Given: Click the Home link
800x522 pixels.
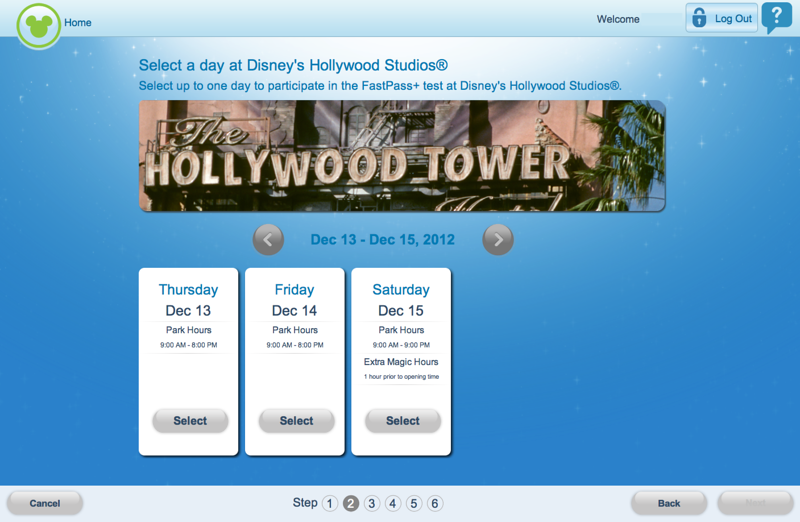Looking at the screenshot, I should click(x=78, y=23).
